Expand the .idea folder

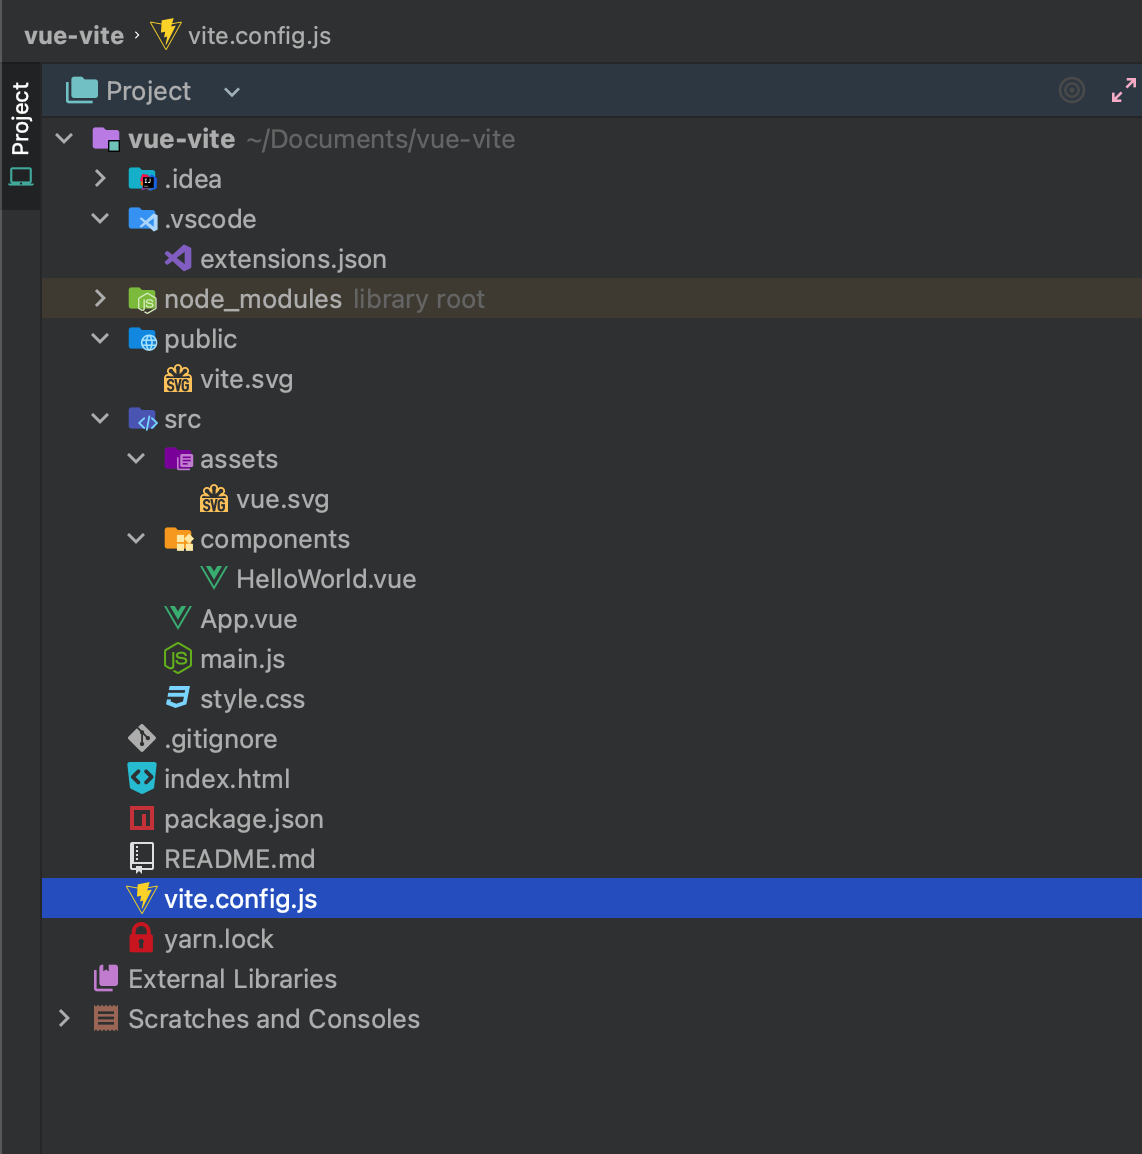pyautogui.click(x=99, y=178)
